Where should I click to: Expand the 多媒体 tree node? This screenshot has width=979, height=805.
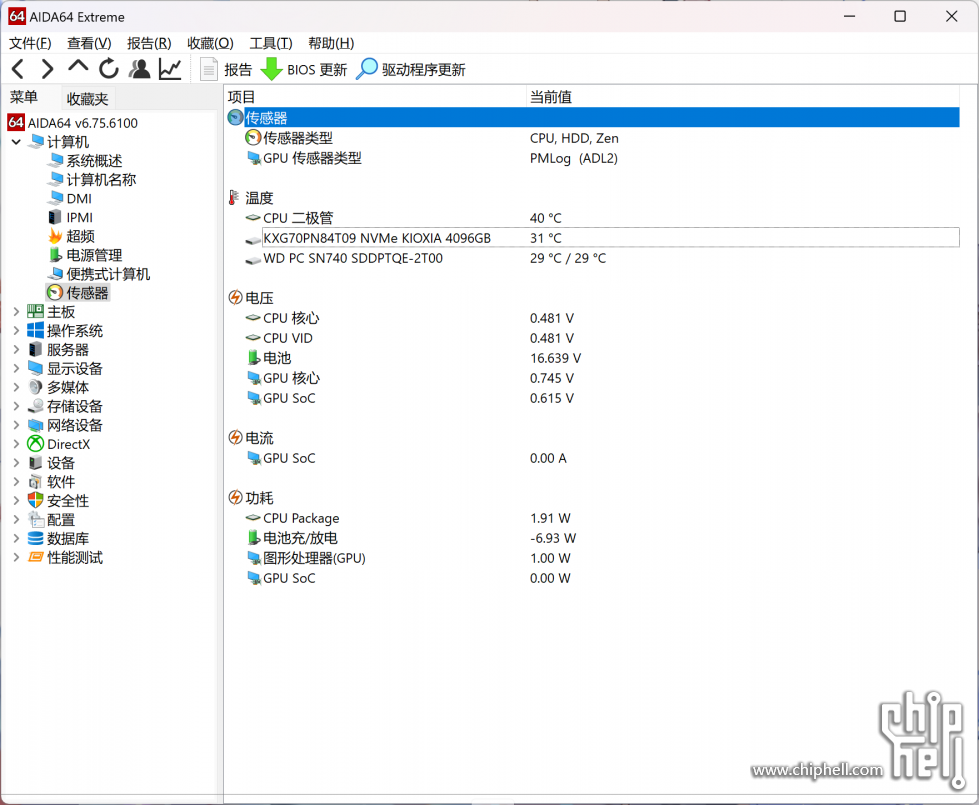(16, 387)
